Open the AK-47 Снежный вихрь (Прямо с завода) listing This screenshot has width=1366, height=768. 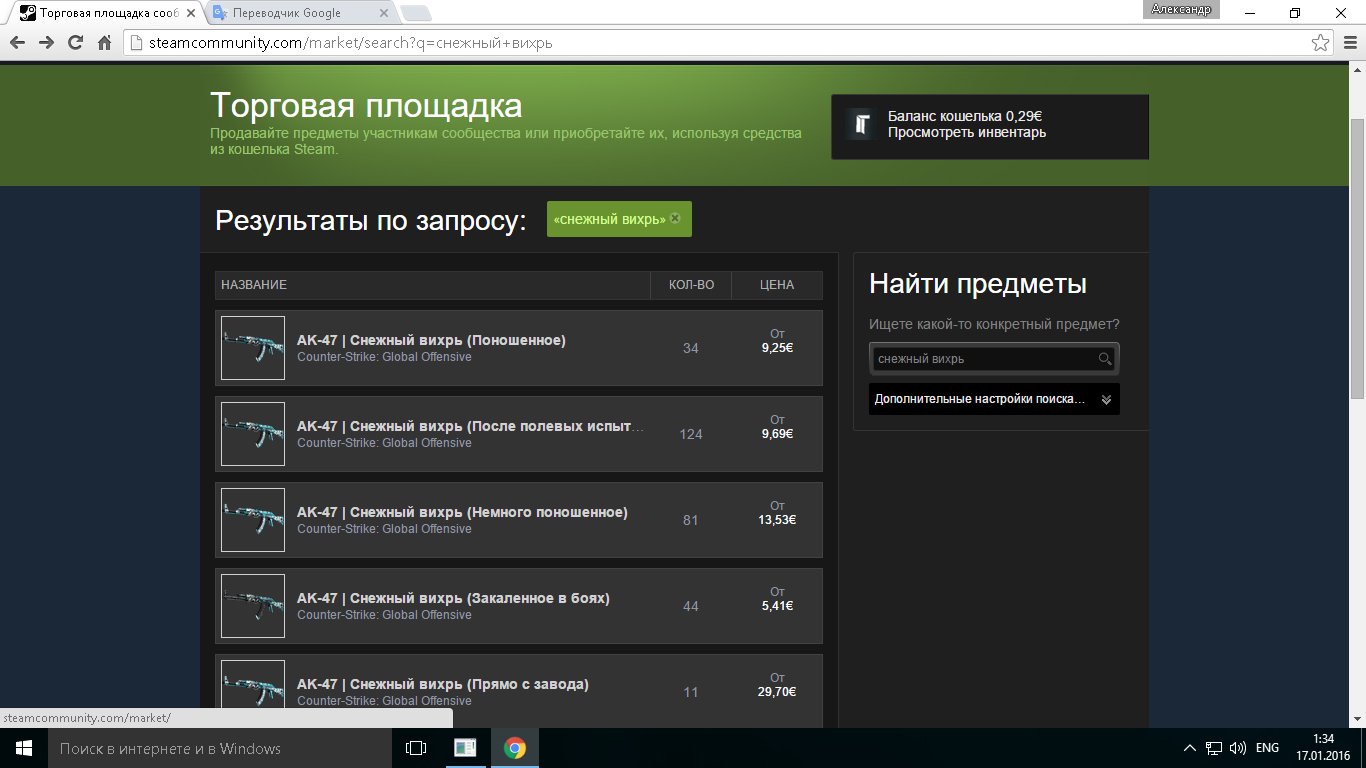(519, 692)
